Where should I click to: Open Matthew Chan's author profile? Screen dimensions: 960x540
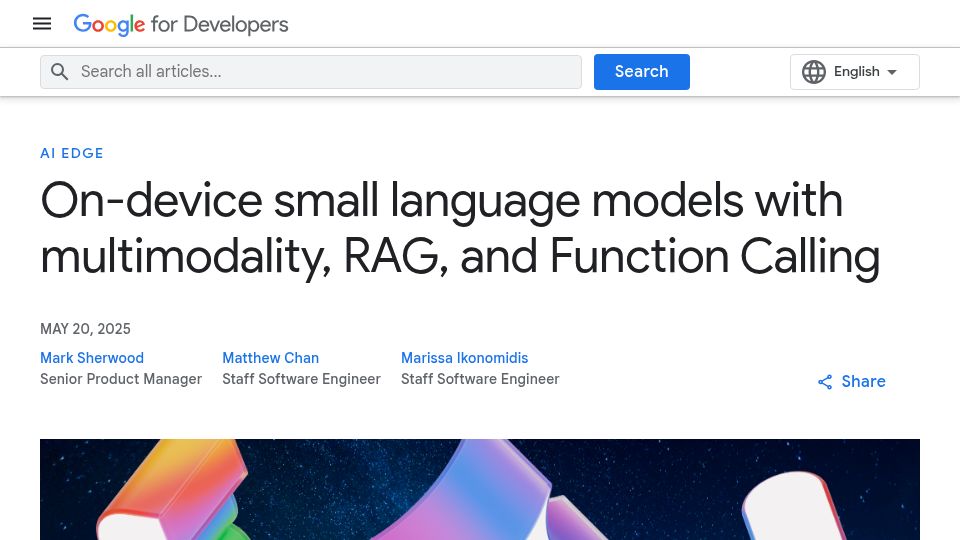(x=271, y=358)
